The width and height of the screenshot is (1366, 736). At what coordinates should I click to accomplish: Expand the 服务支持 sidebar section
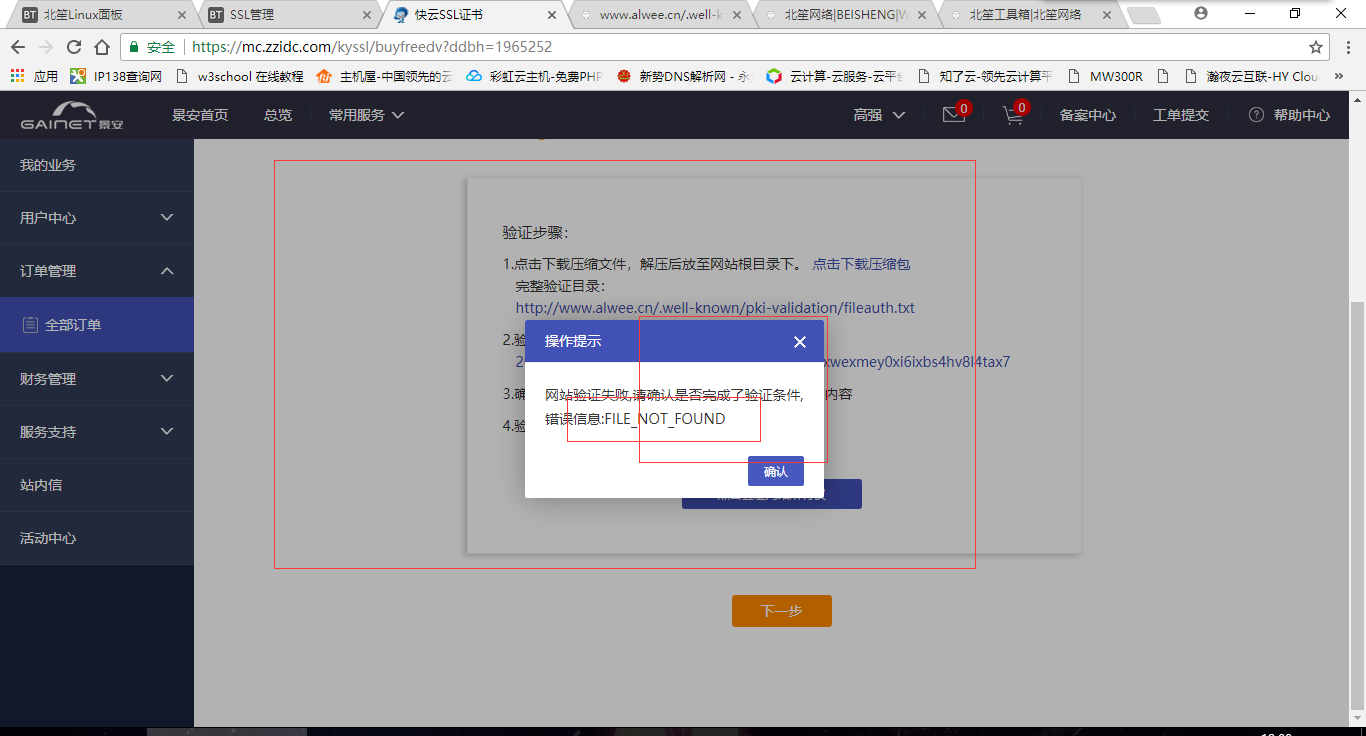click(x=97, y=432)
